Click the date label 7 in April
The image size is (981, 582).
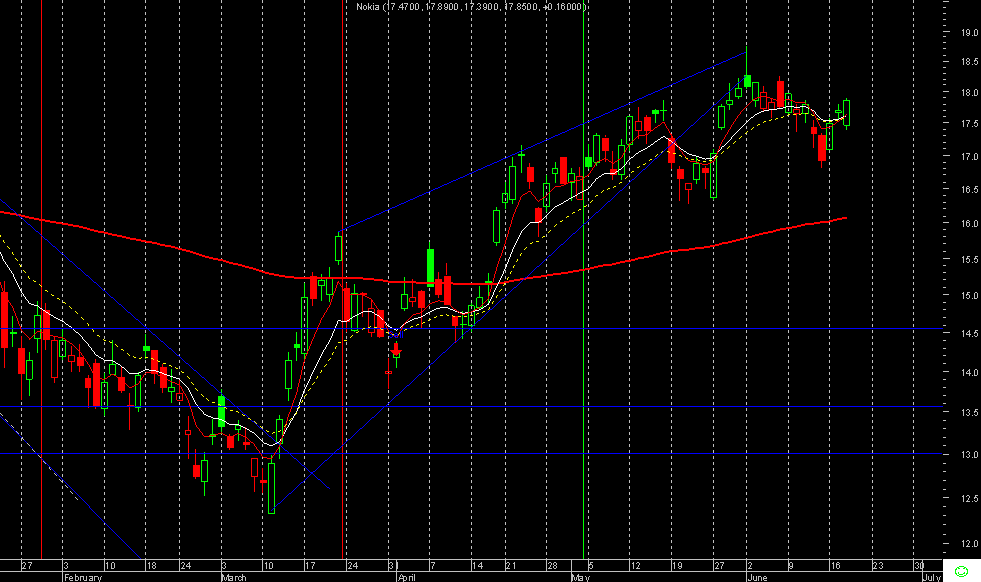click(432, 566)
